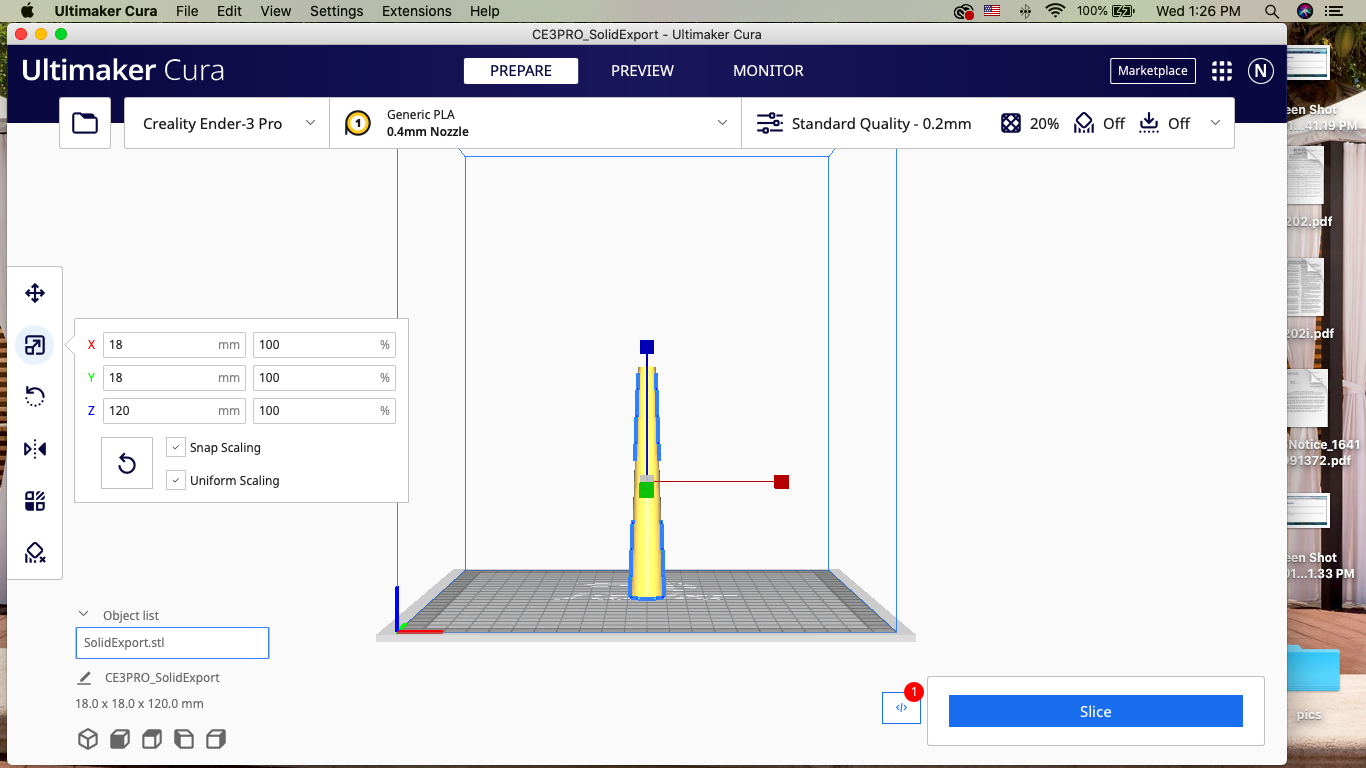1366x768 pixels.
Task: Switch to the PREVIEW tab
Action: click(642, 71)
